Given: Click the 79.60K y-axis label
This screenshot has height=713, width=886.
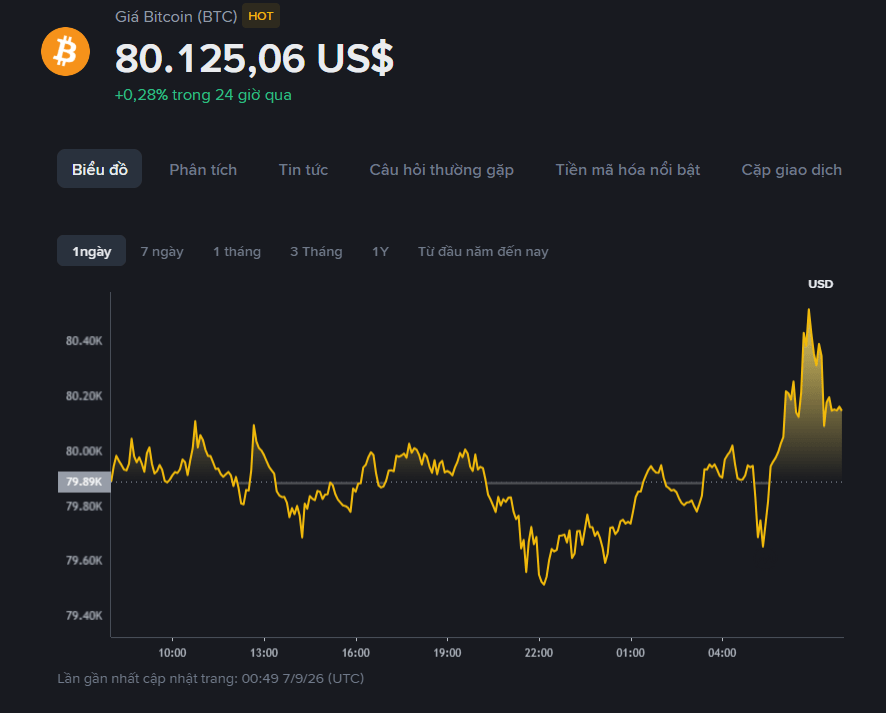Looking at the screenshot, I should (84, 560).
